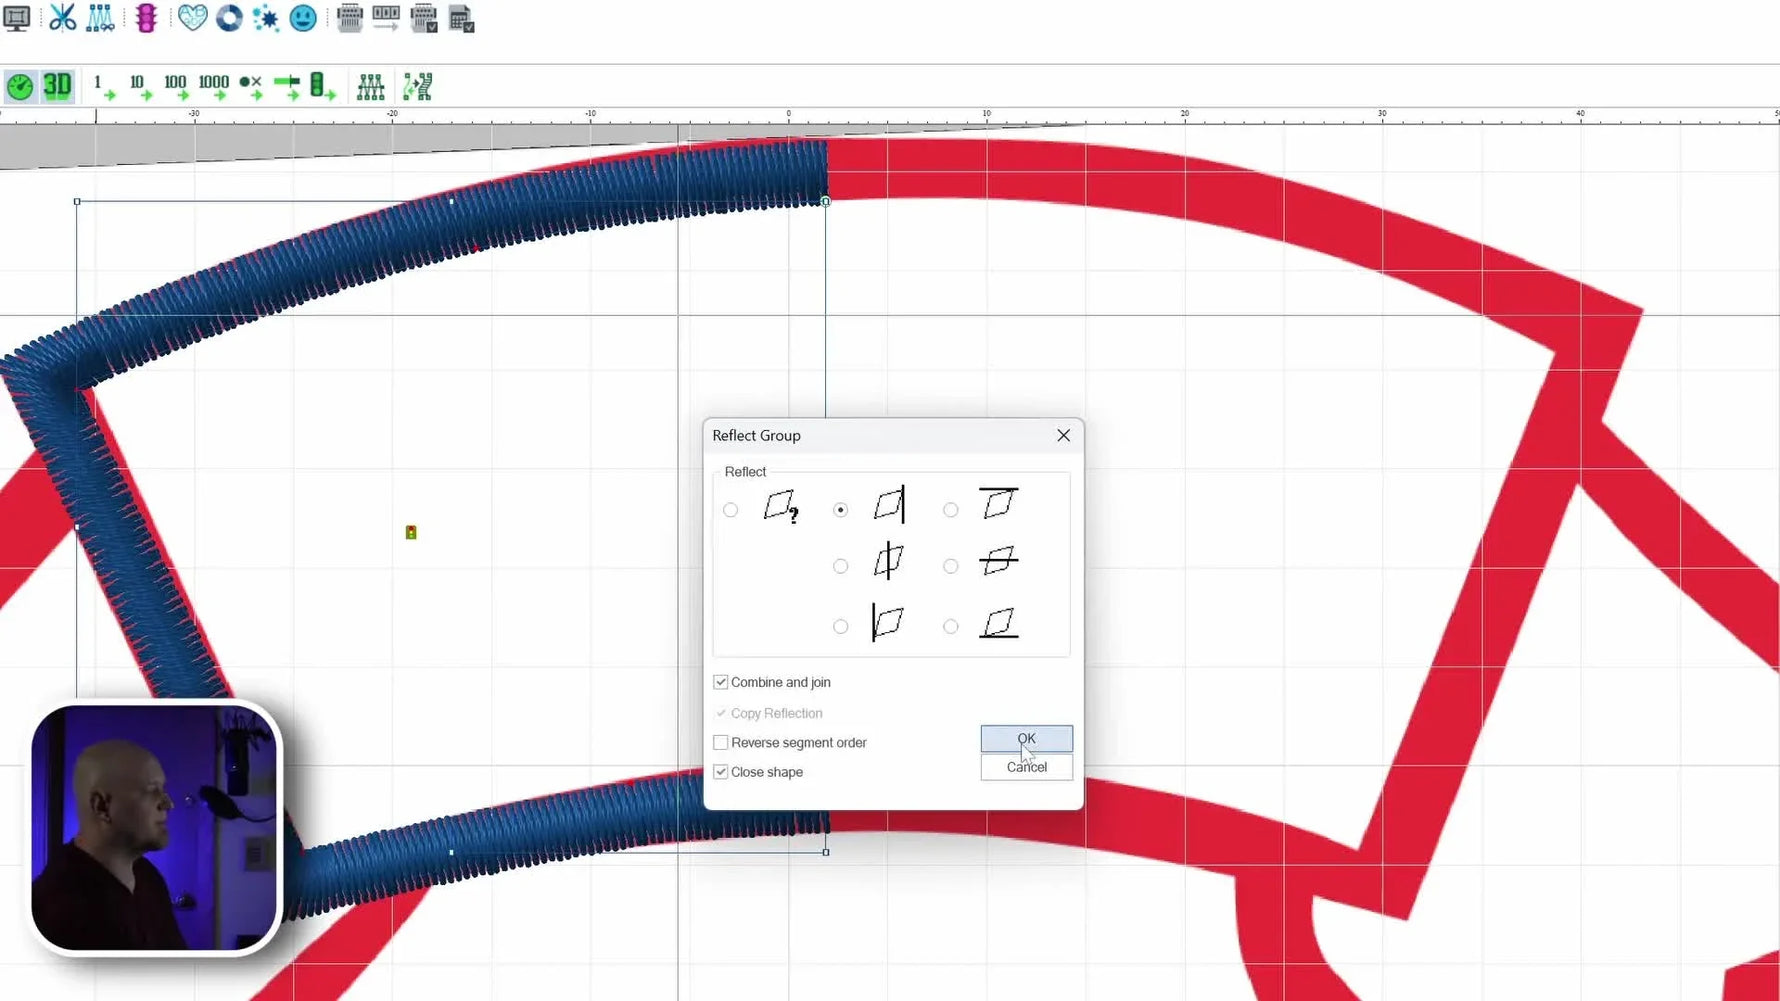
Task: Click the blue smiley face icon
Action: pyautogui.click(x=303, y=18)
